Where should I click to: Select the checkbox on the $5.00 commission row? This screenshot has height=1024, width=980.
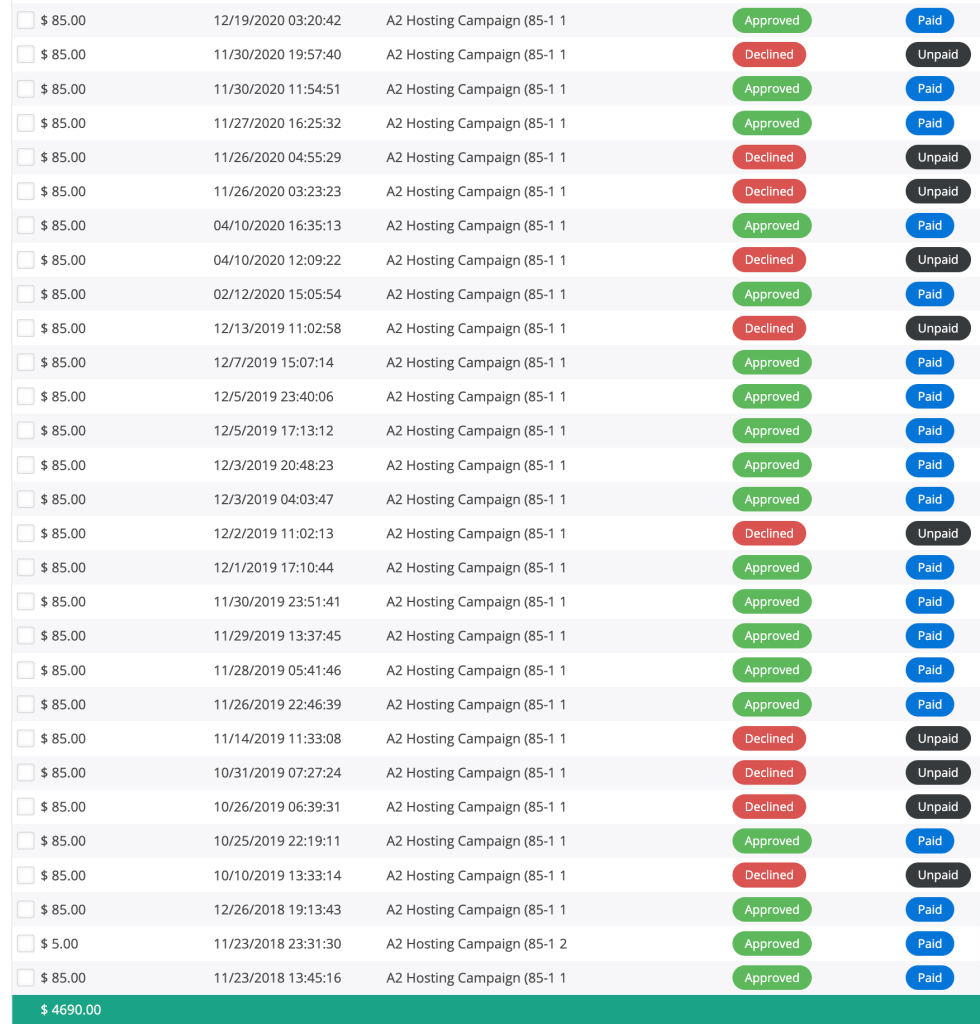pos(26,944)
